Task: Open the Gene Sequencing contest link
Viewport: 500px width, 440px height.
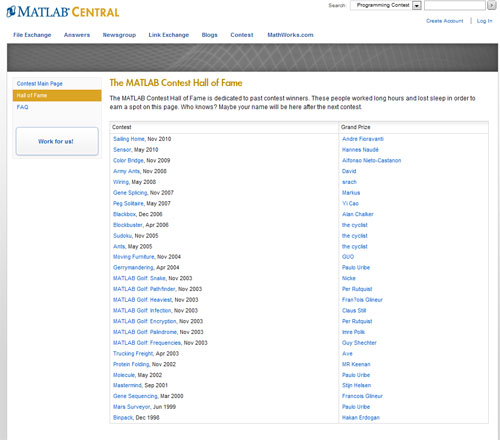Action: (x=135, y=396)
